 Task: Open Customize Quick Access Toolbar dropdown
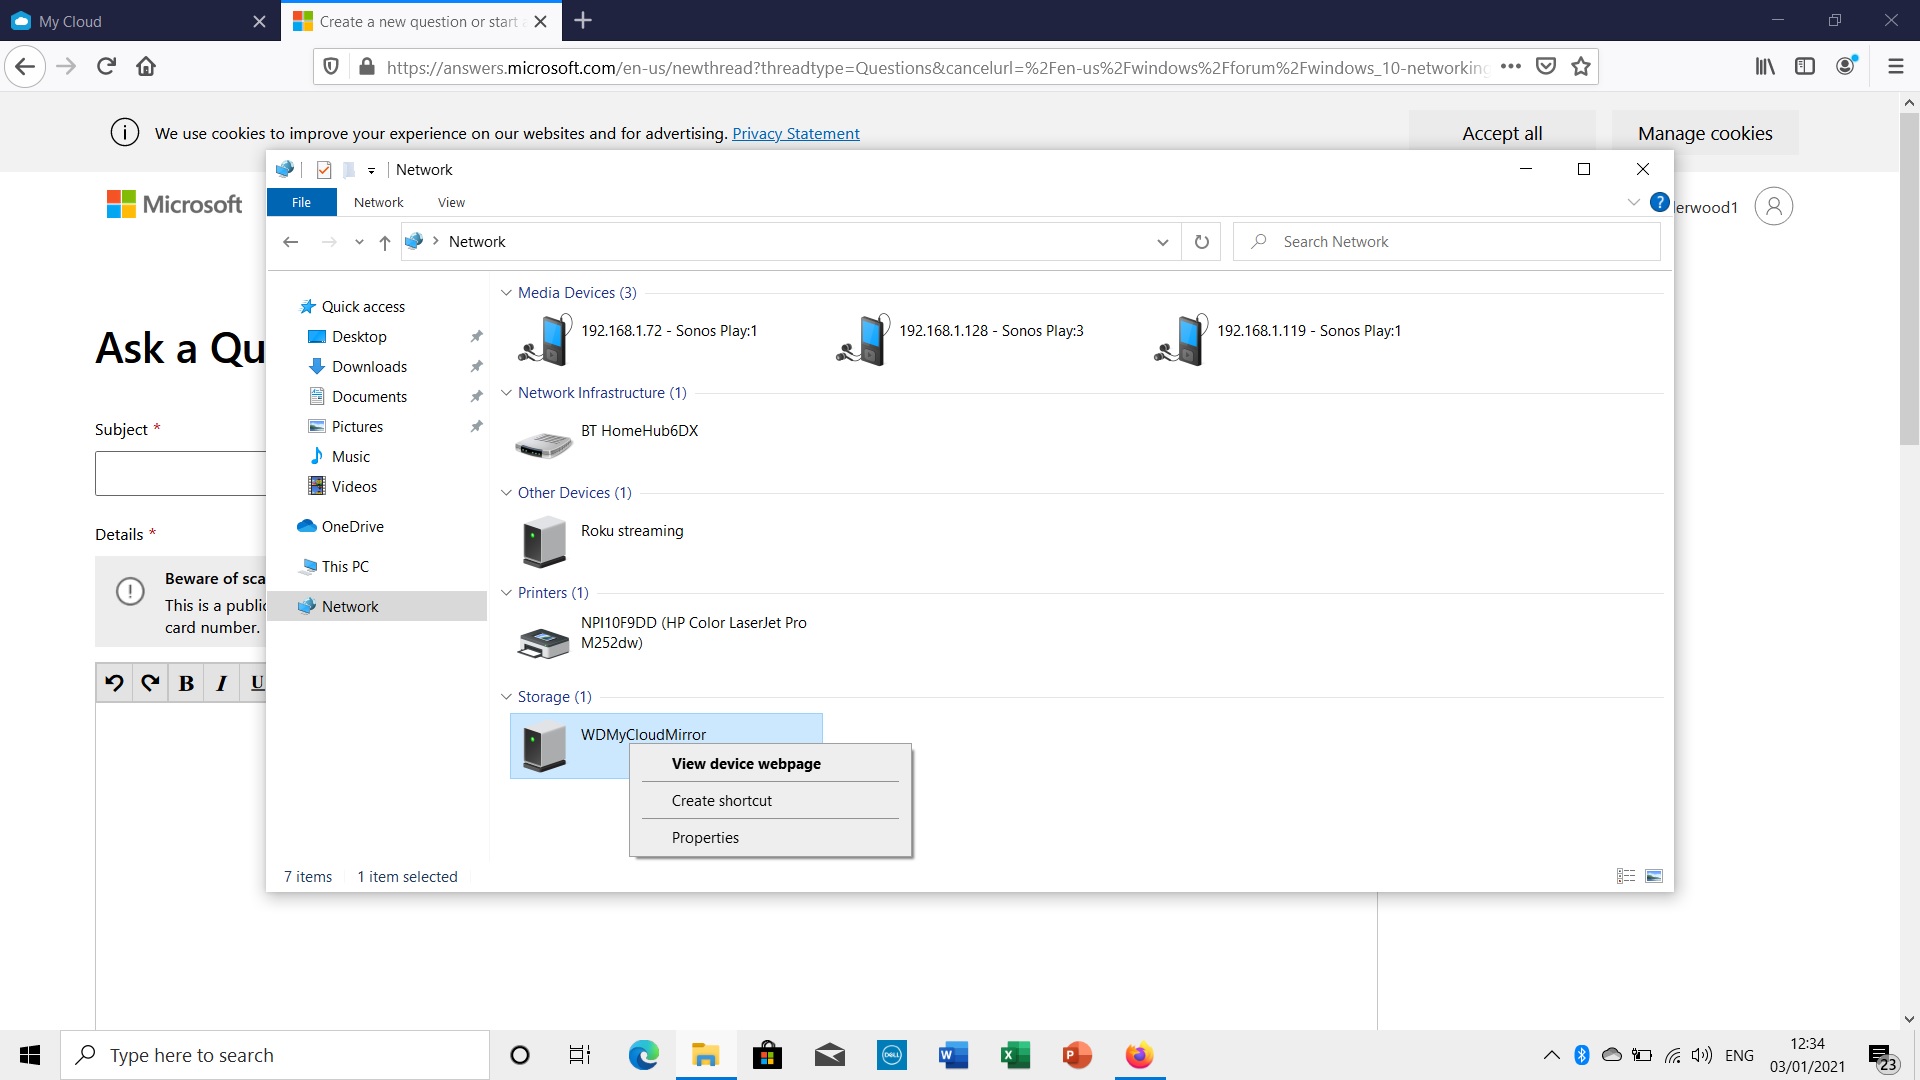pyautogui.click(x=371, y=171)
